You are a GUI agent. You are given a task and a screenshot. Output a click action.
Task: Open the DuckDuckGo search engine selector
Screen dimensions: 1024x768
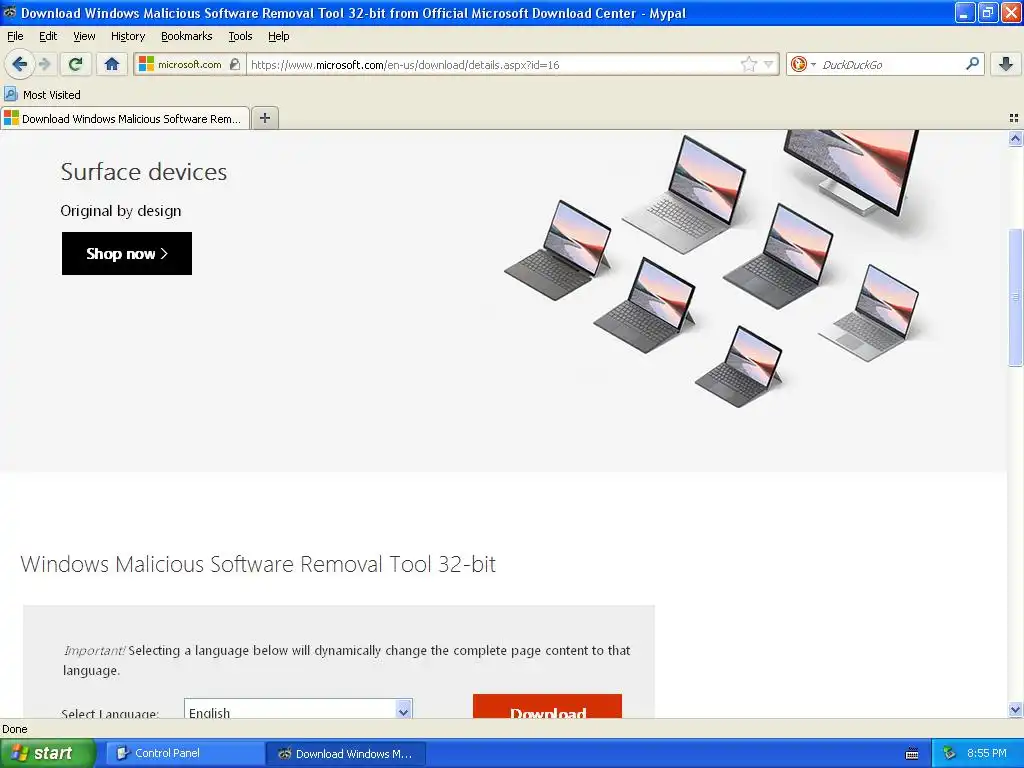click(803, 64)
